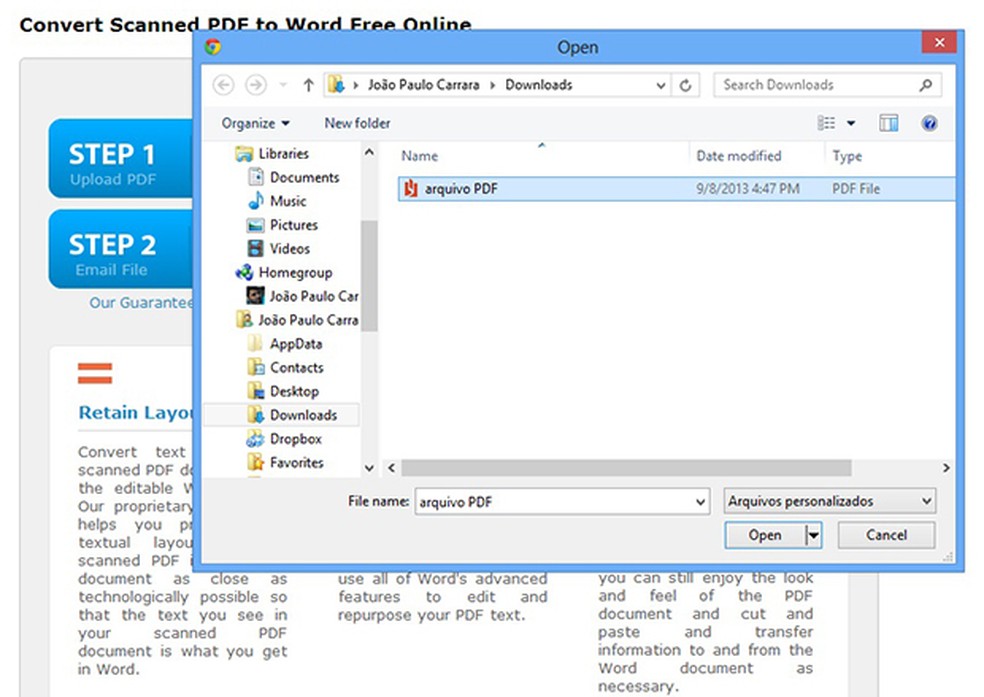The width and height of the screenshot is (984, 697).
Task: Open the Organize dropdown menu
Action: [255, 123]
